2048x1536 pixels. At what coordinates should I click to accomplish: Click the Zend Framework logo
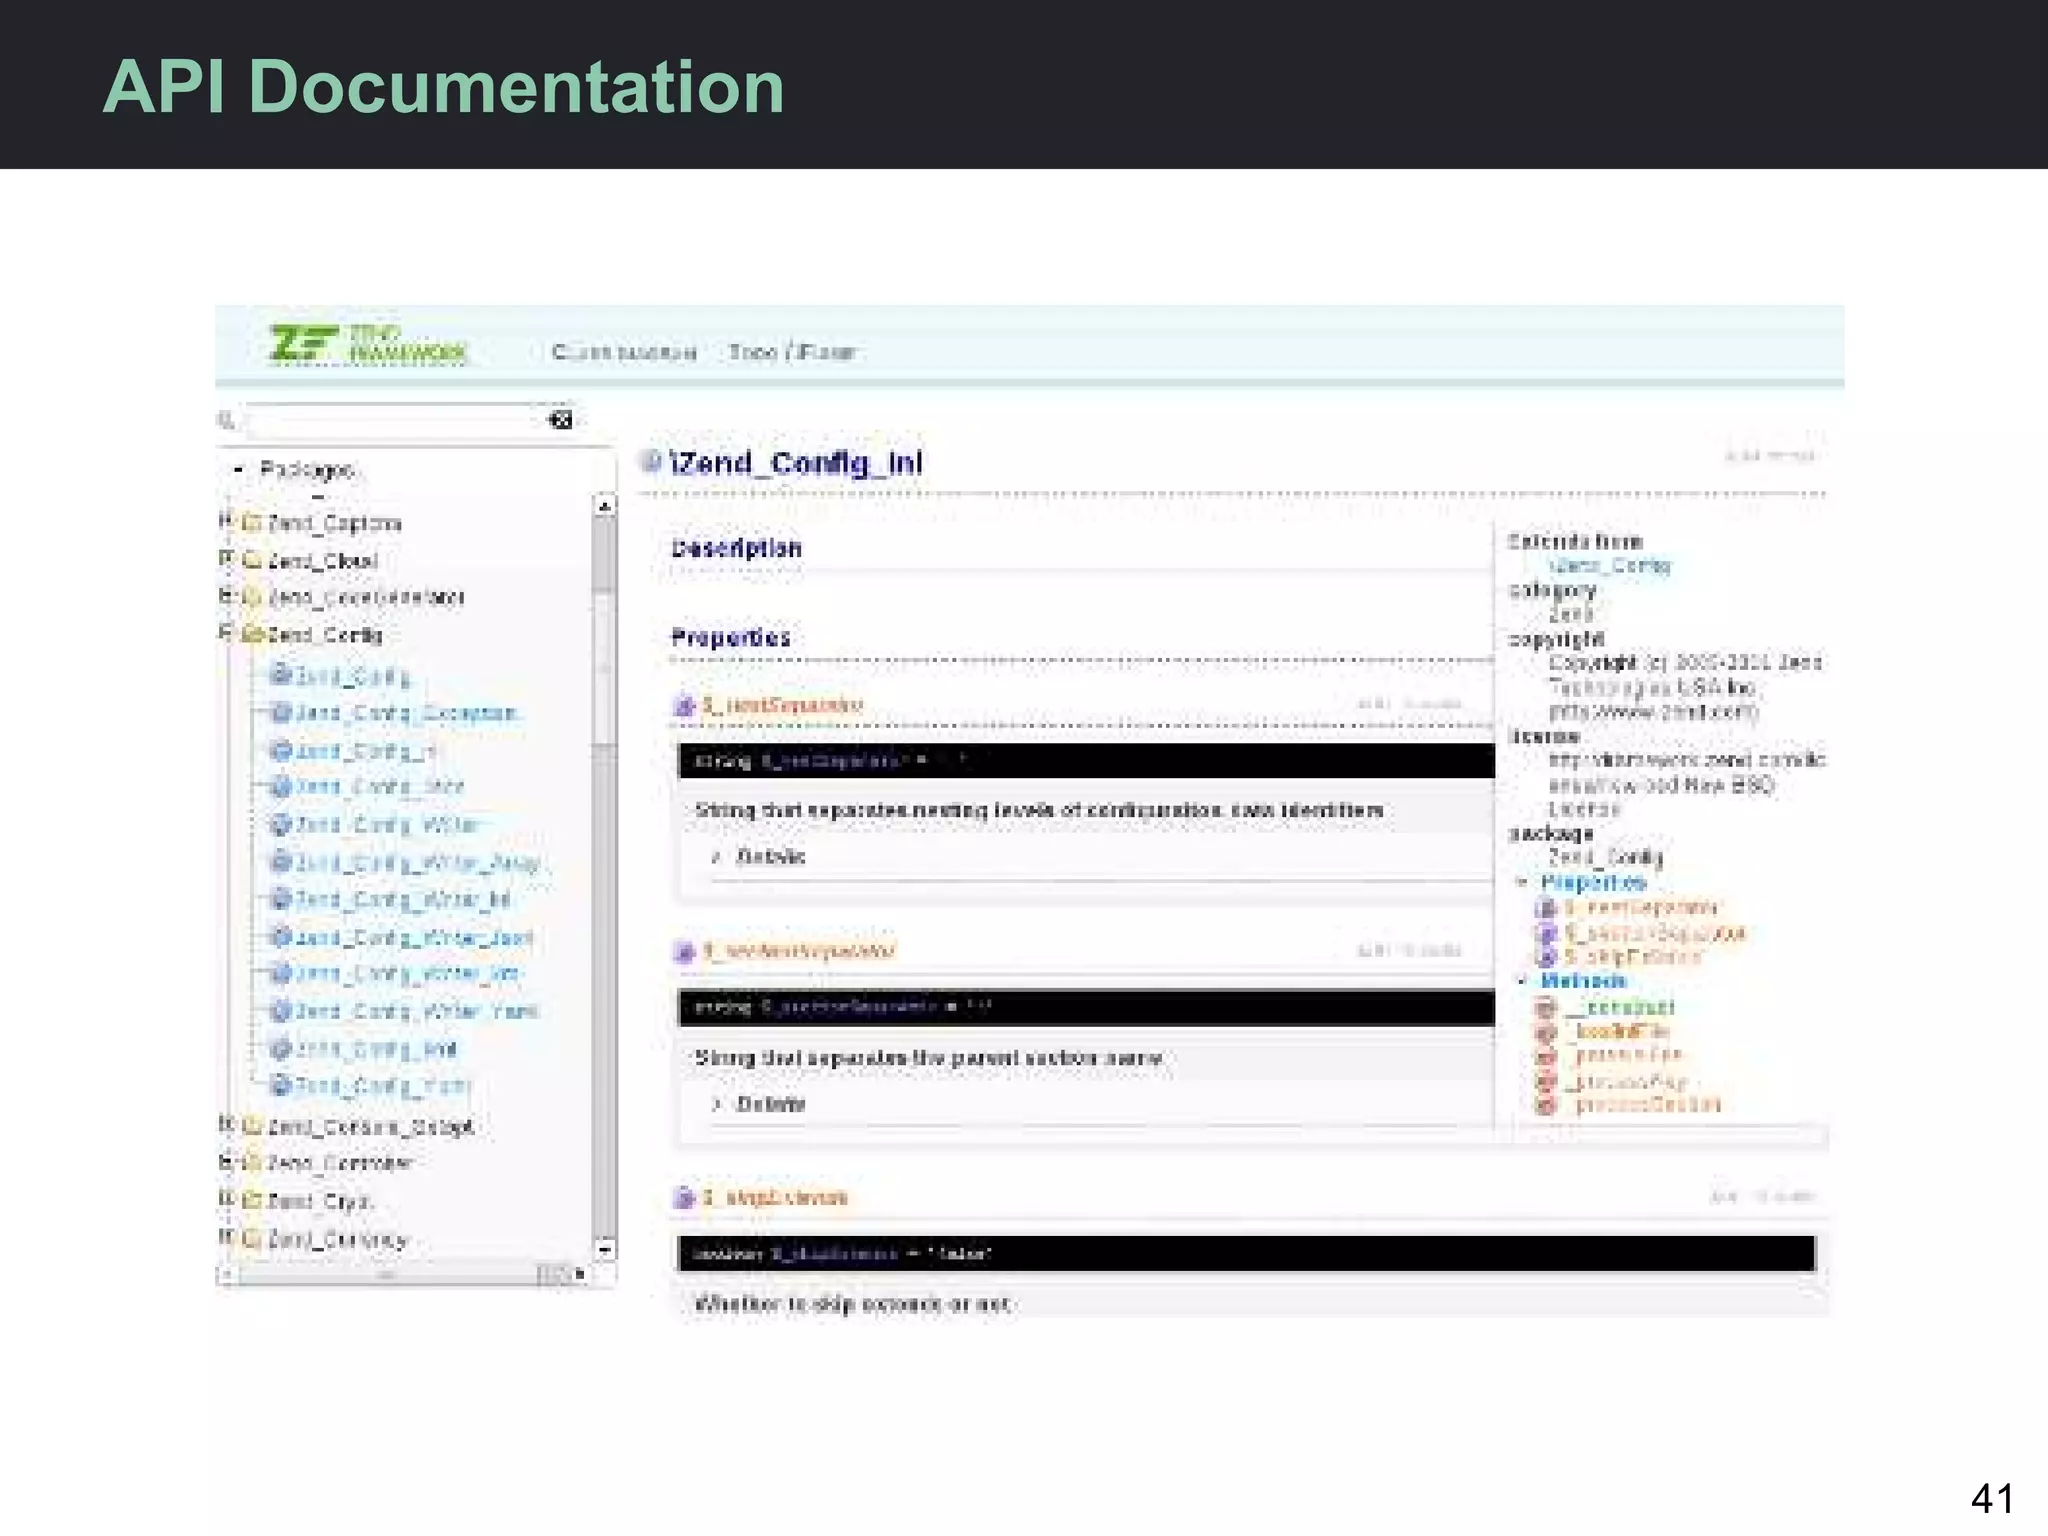point(368,344)
